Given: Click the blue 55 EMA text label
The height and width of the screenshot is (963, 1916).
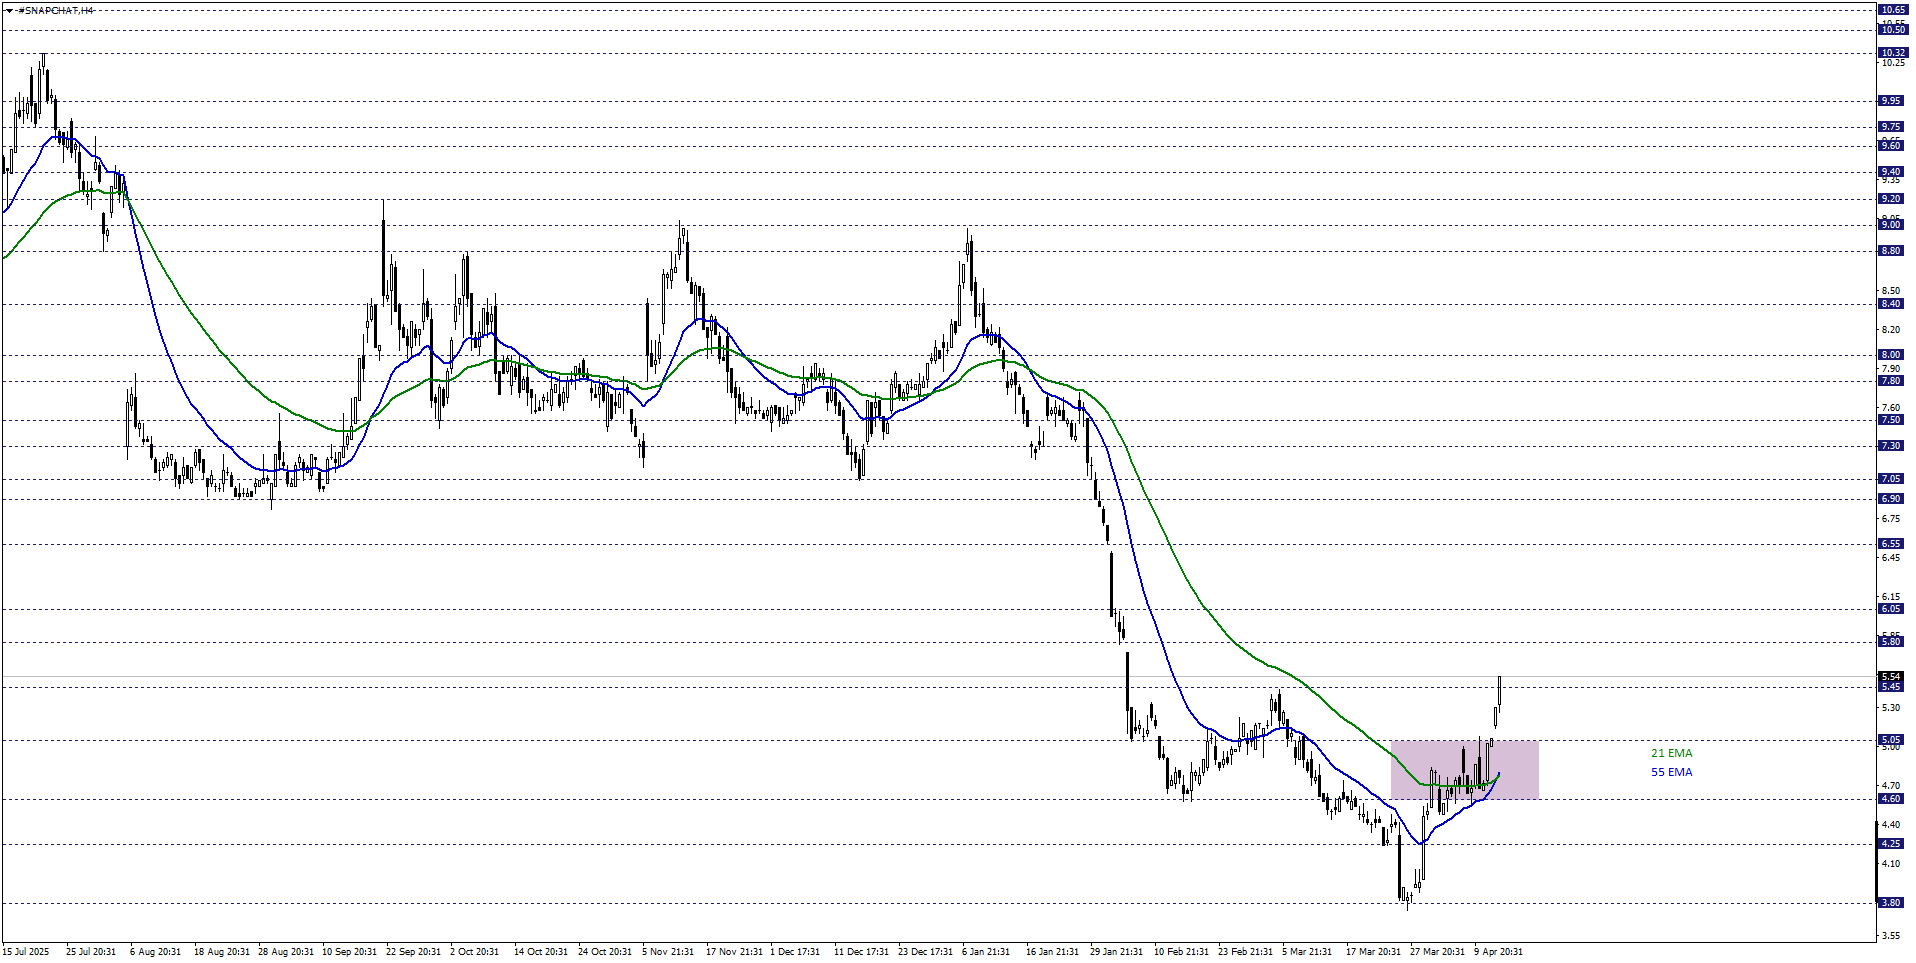Looking at the screenshot, I should point(1671,772).
